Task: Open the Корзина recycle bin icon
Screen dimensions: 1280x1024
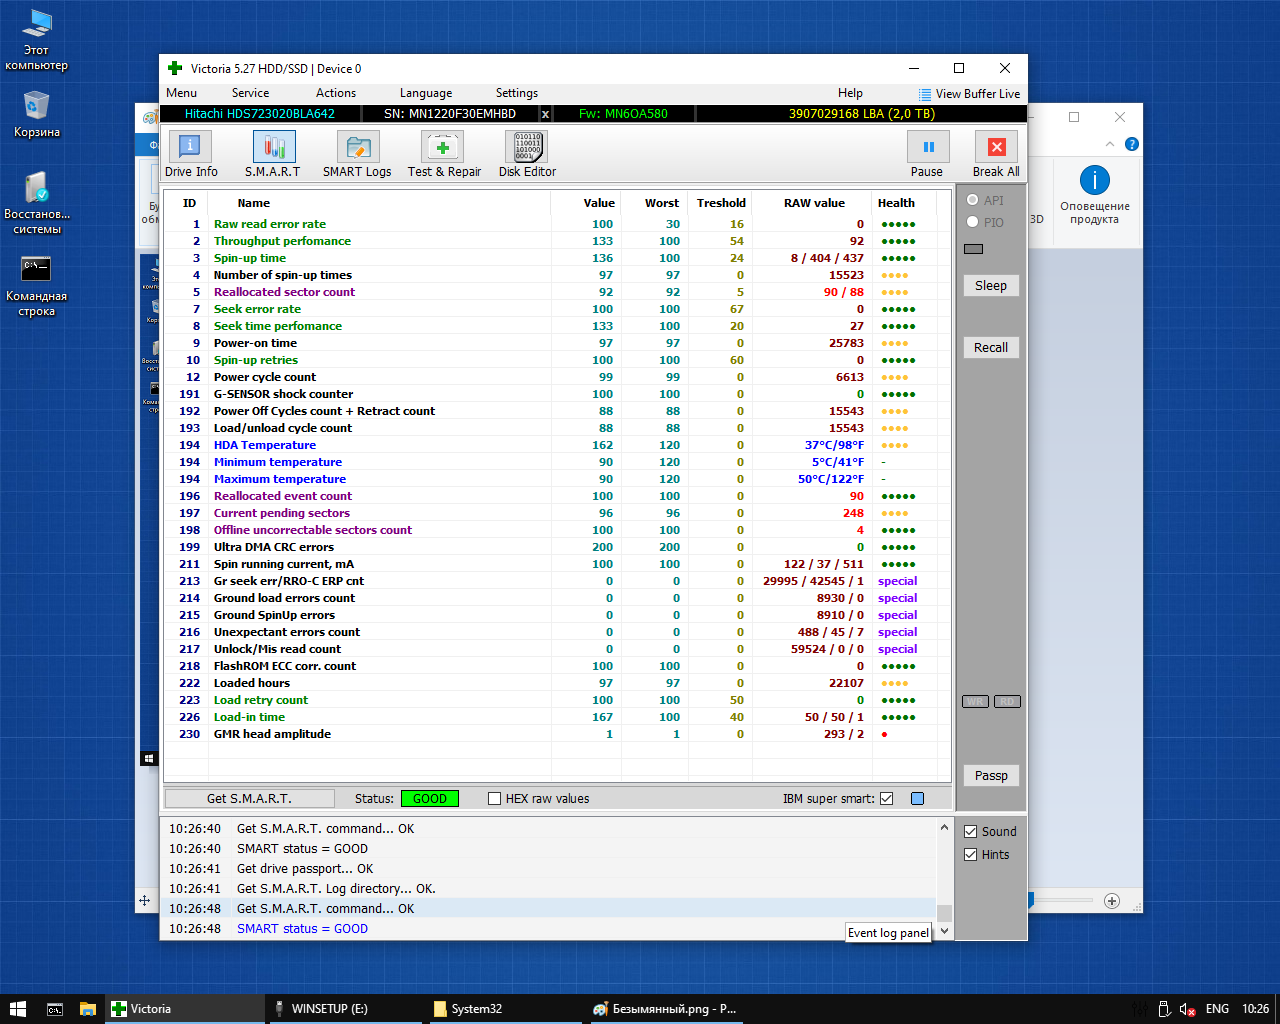Action: click(37, 114)
